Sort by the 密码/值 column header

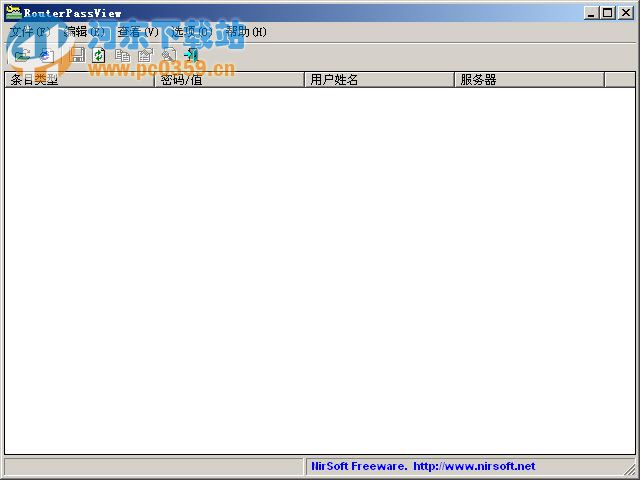tap(229, 80)
